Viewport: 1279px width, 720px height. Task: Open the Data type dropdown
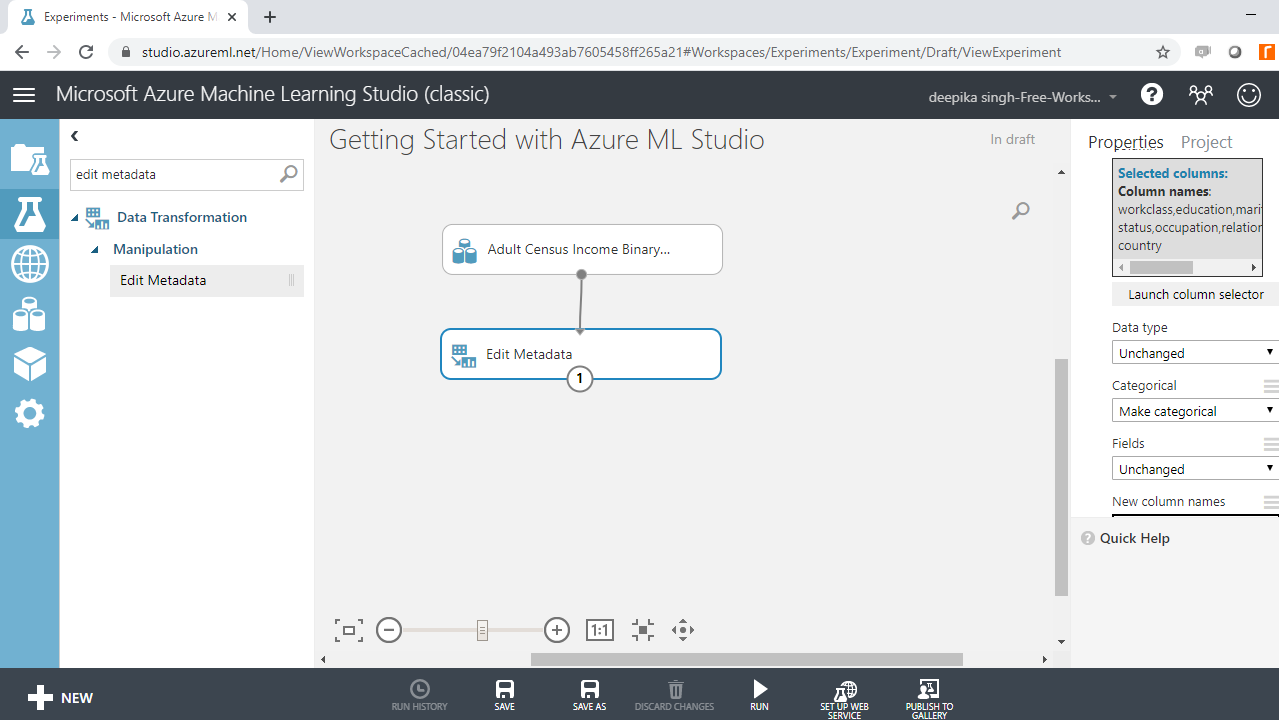tap(1195, 353)
